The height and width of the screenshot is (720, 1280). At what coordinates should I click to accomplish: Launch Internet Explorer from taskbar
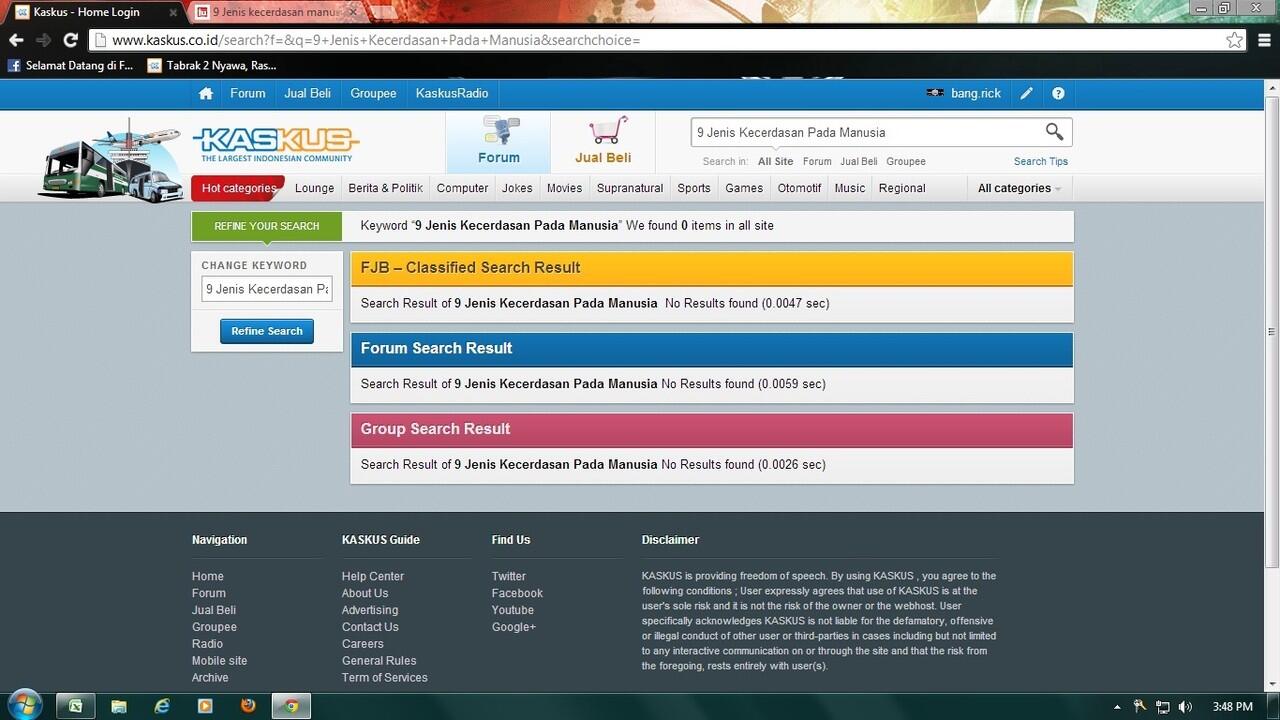click(162, 706)
